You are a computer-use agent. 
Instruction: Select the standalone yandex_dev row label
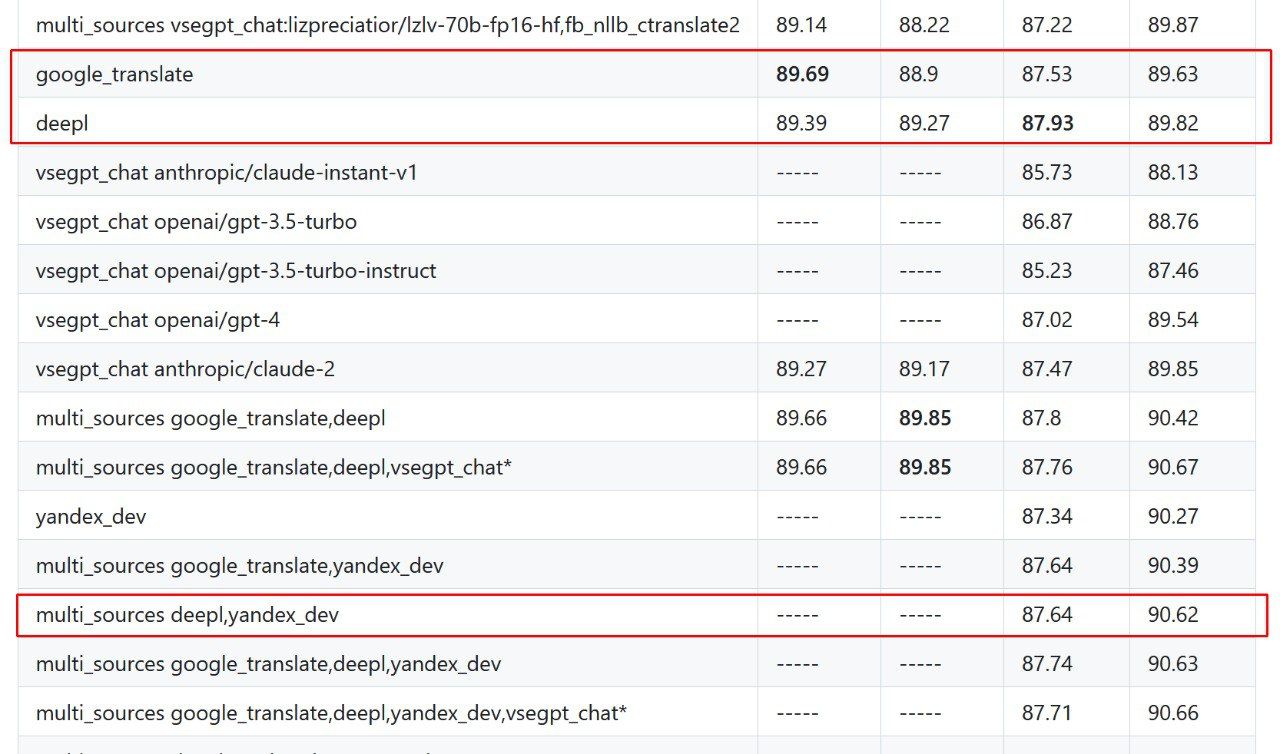(91, 517)
